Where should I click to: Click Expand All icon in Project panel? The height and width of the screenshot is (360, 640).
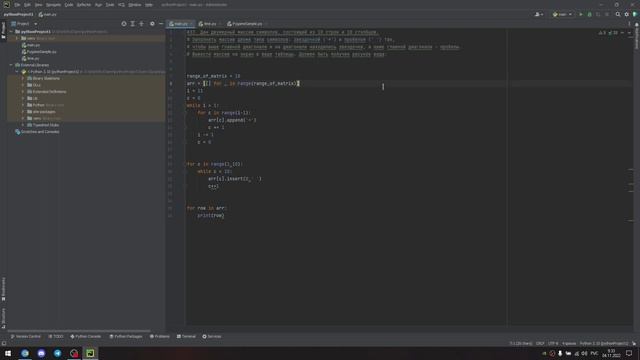(133, 24)
